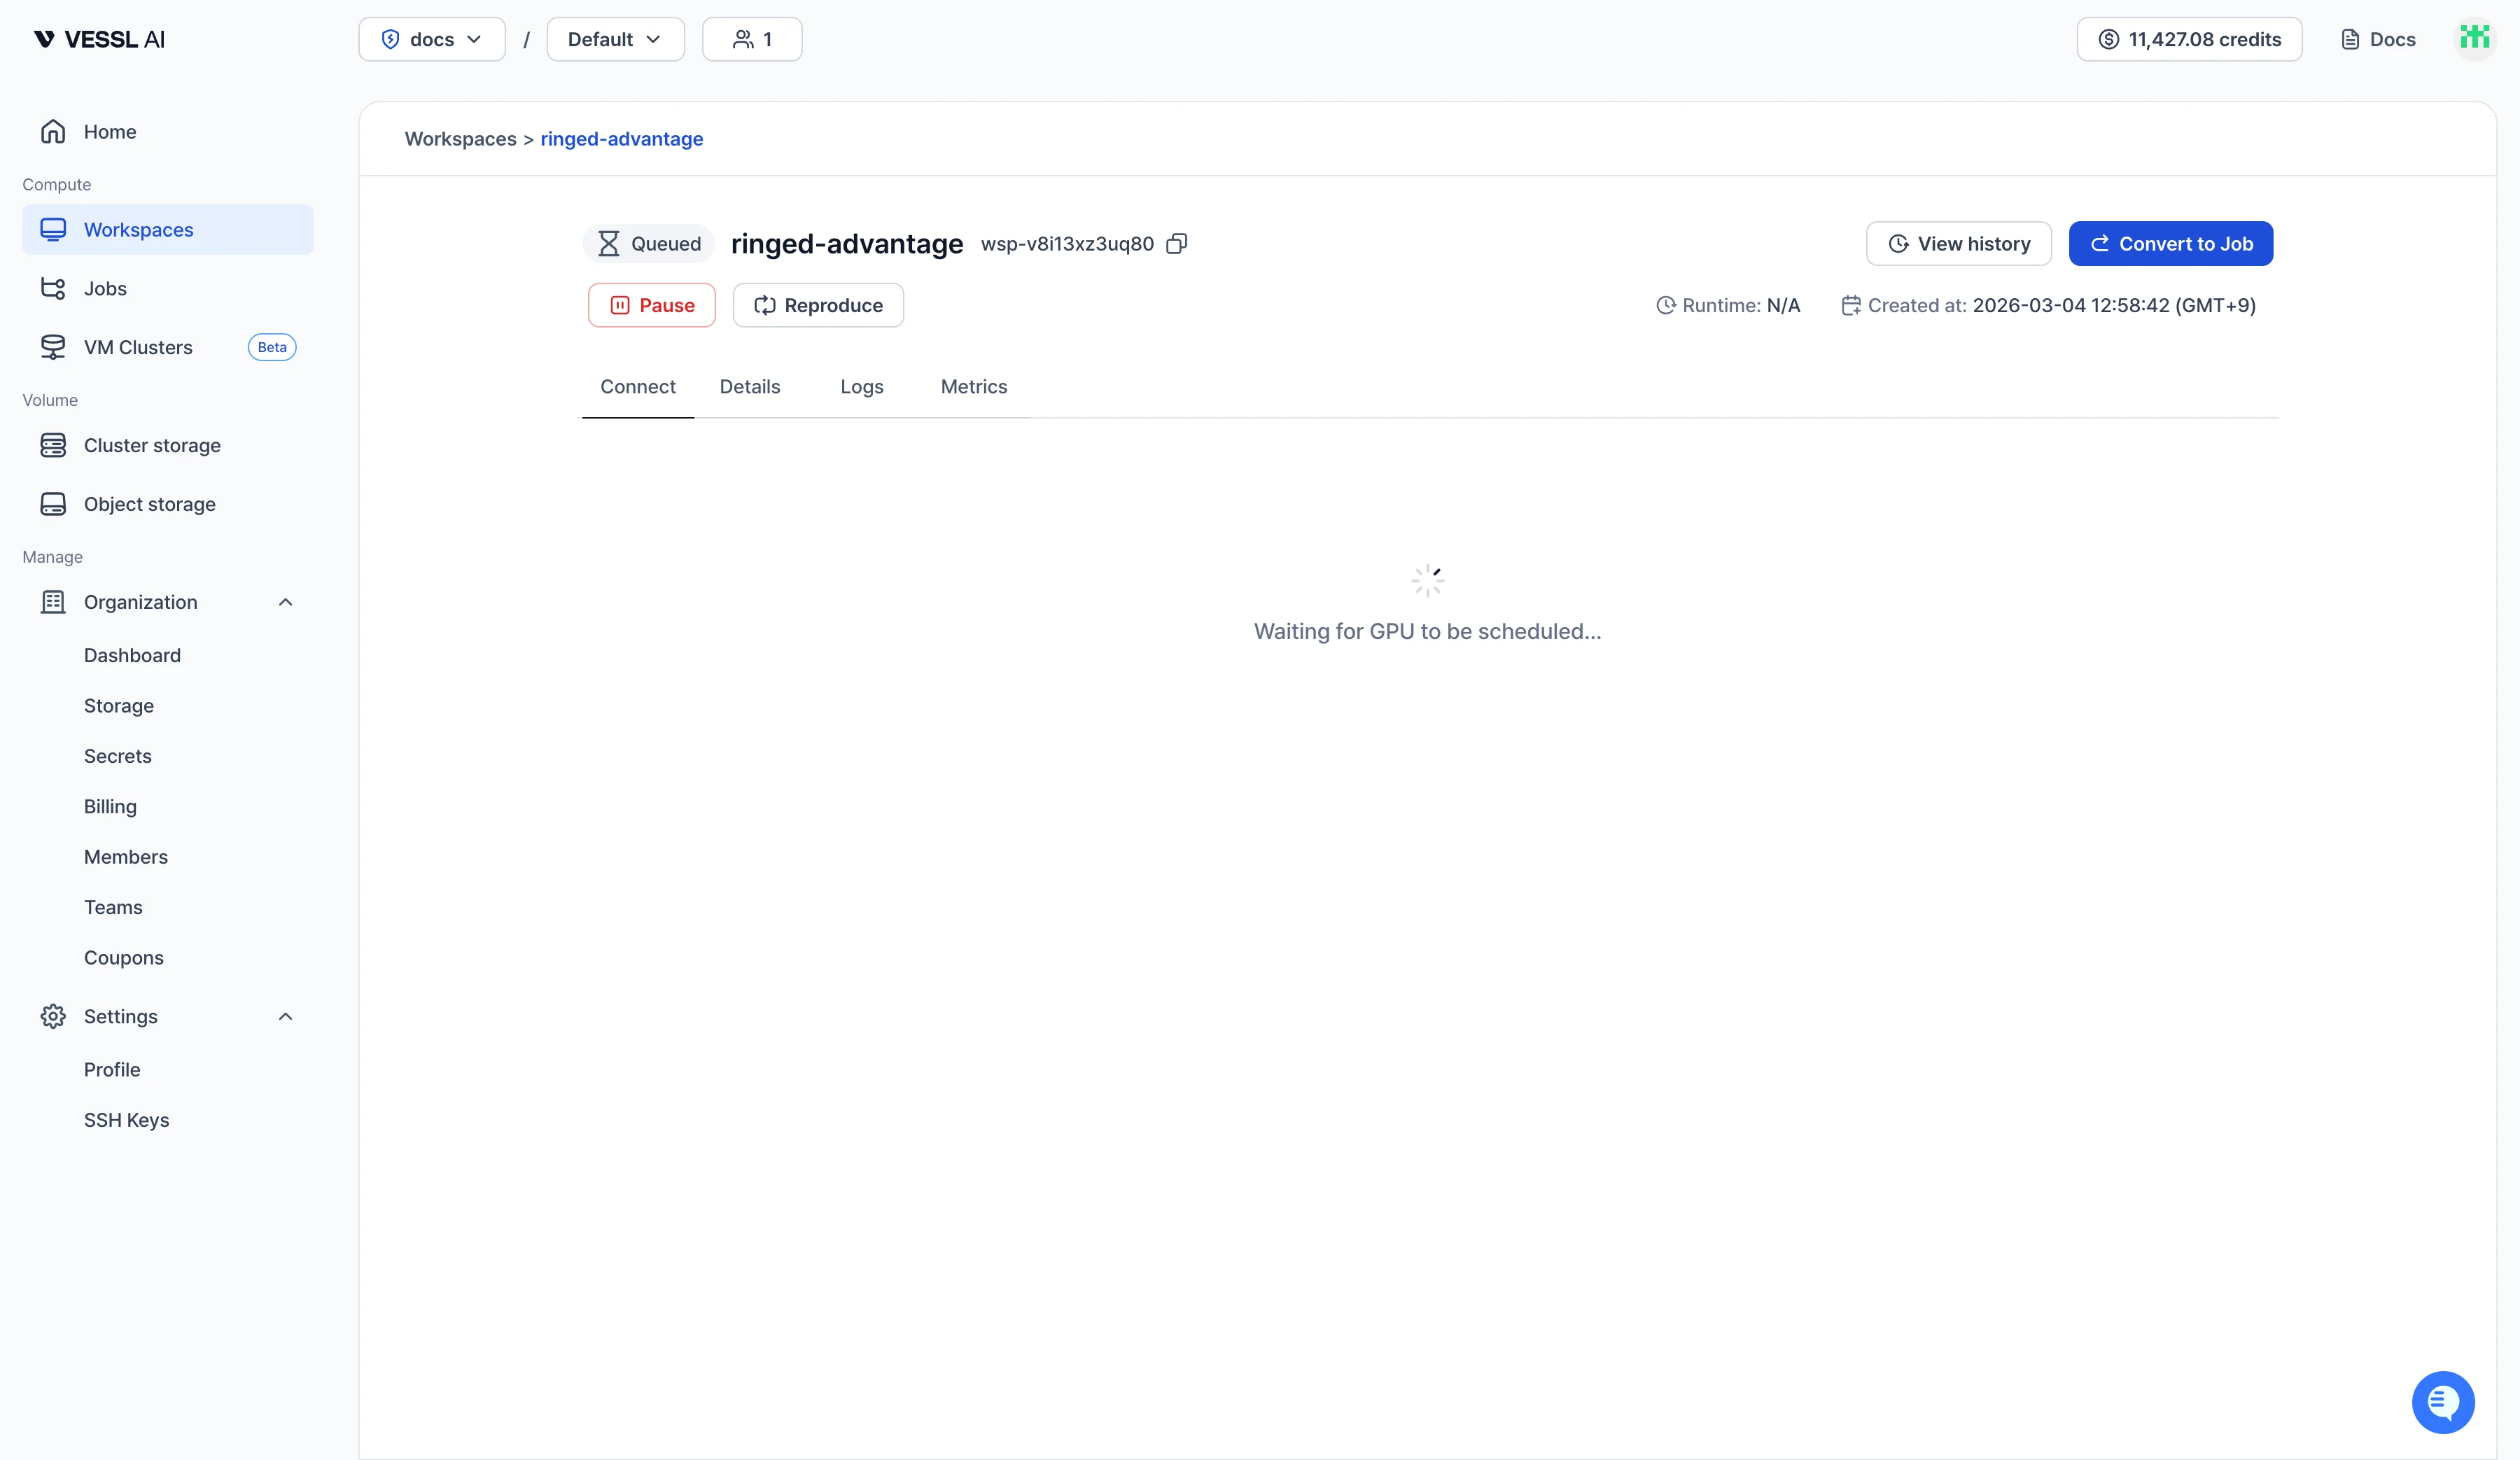Click the View history button
Image resolution: width=2520 pixels, height=1460 pixels.
(1959, 244)
